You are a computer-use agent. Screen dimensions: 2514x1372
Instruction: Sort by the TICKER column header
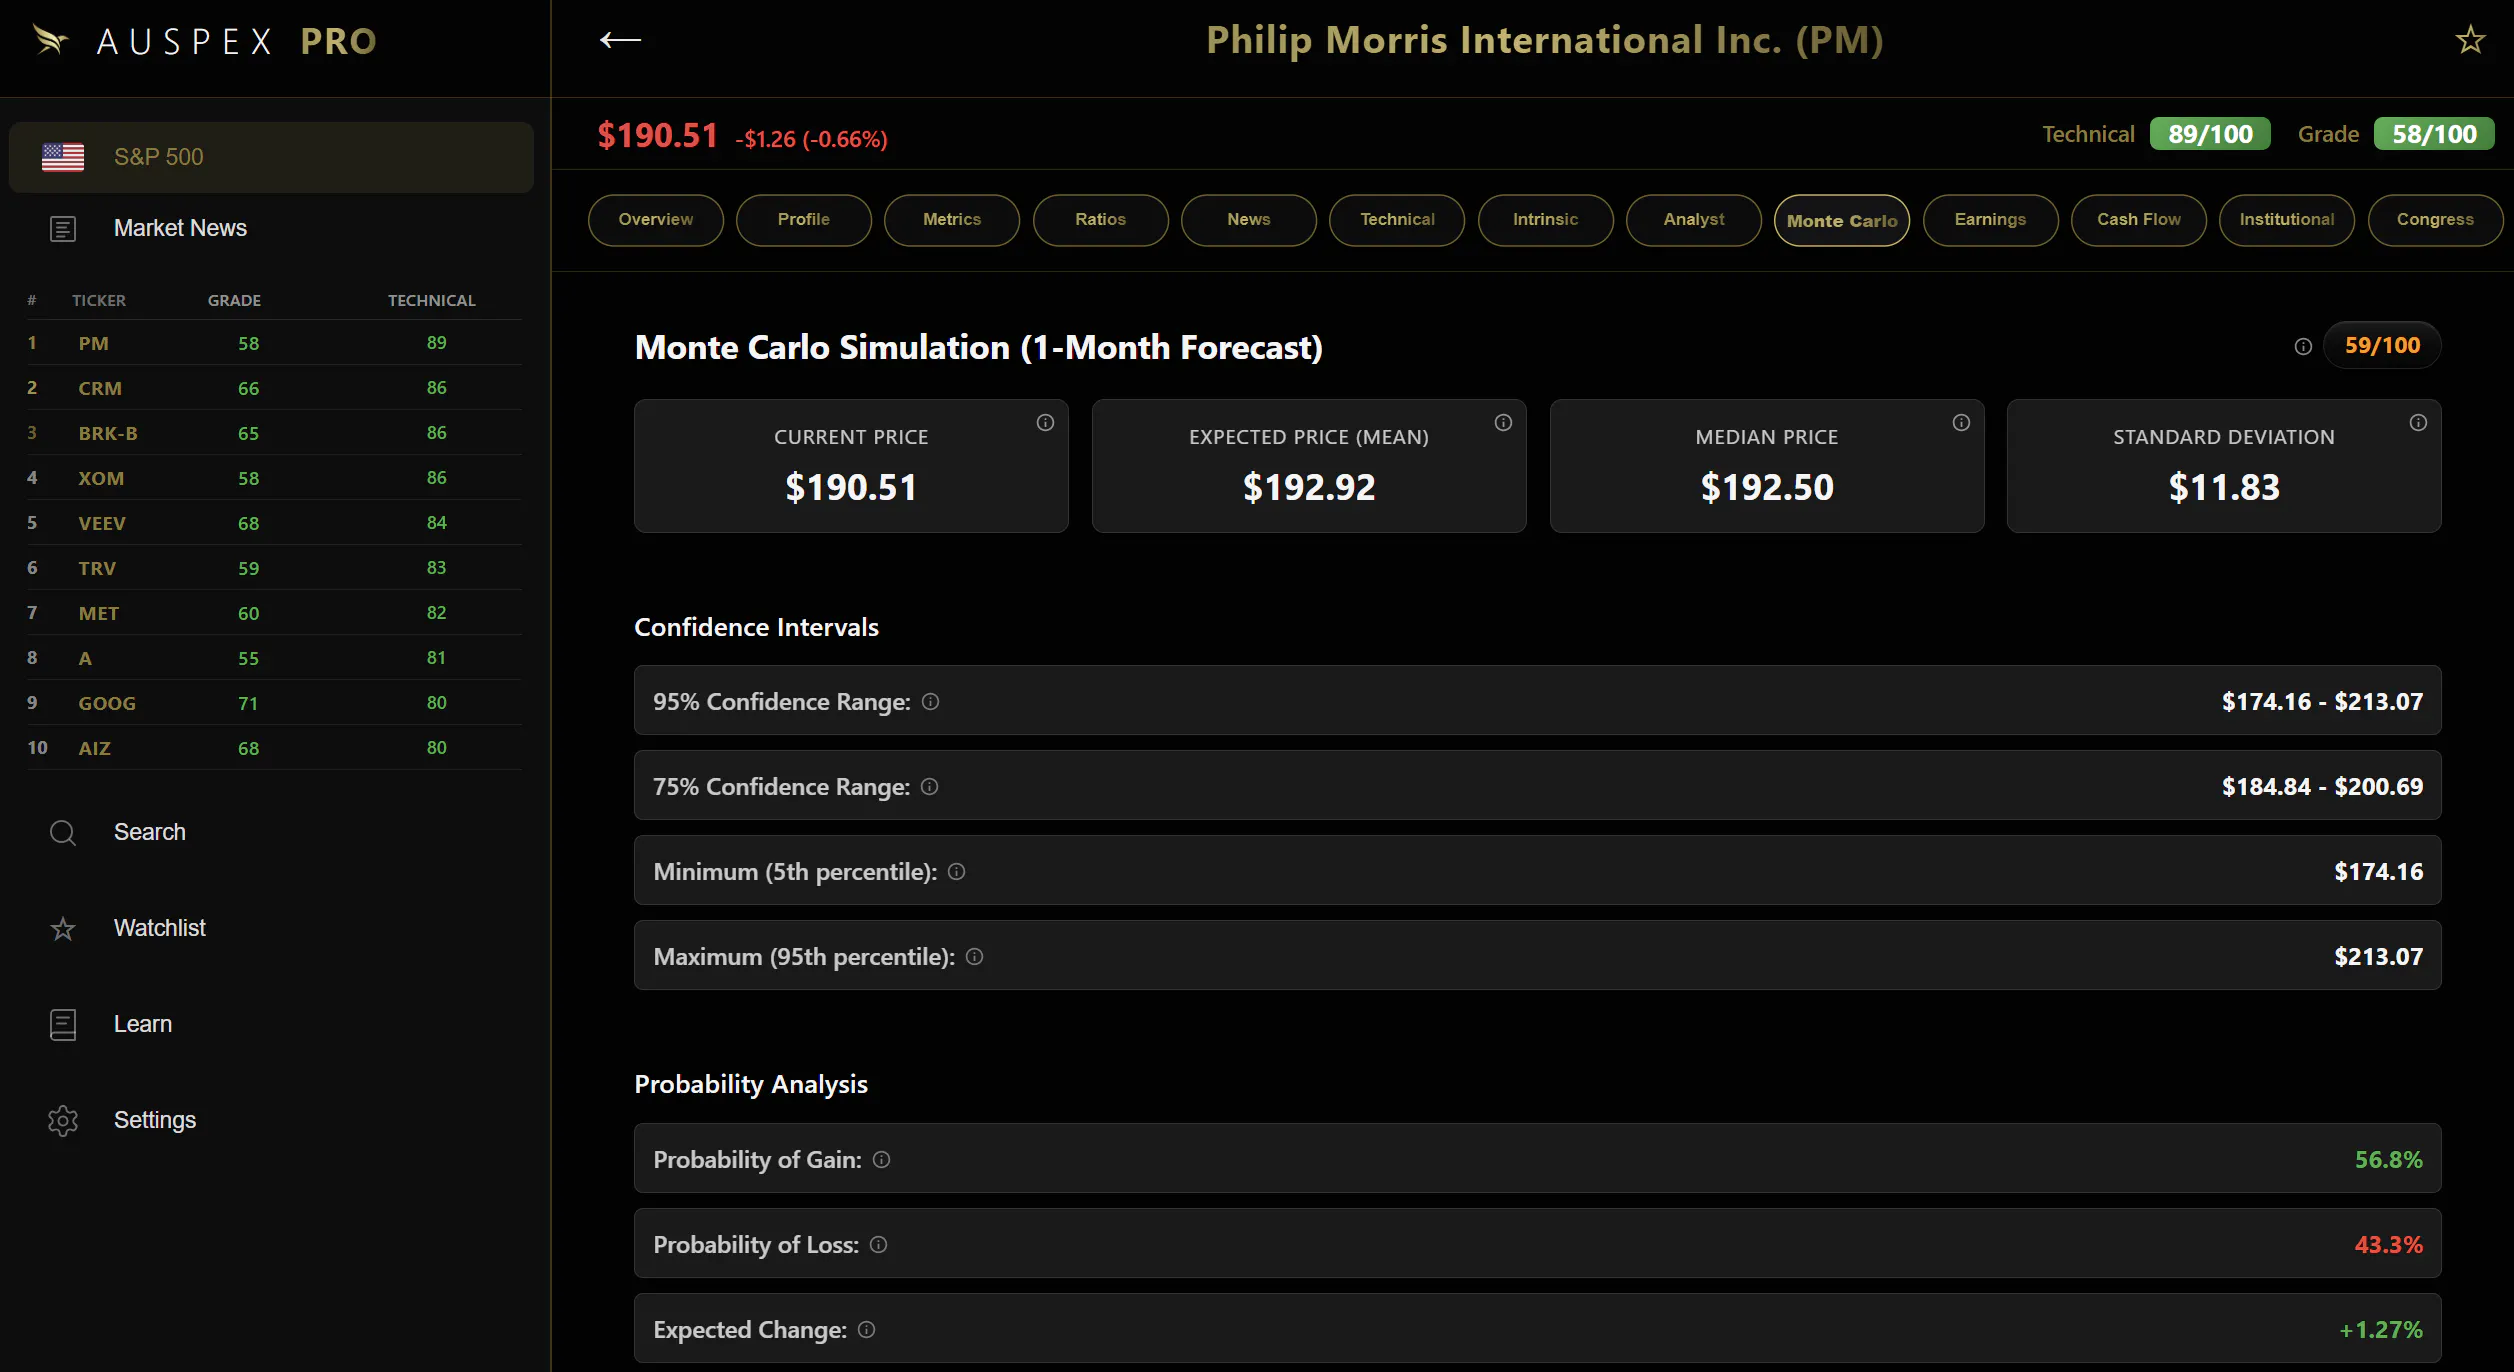click(x=99, y=300)
